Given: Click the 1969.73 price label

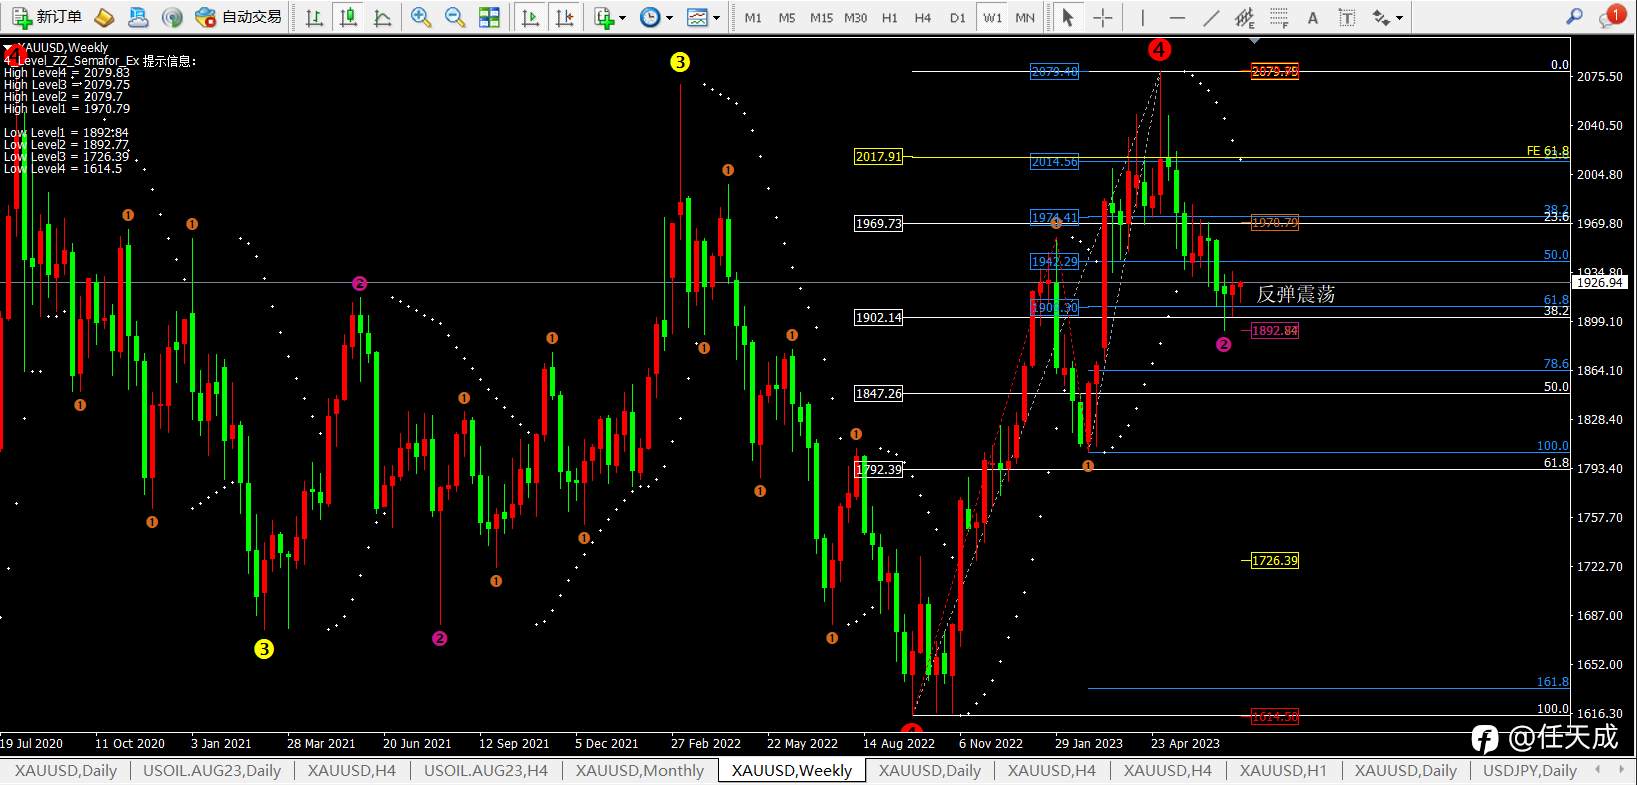Looking at the screenshot, I should [x=878, y=223].
